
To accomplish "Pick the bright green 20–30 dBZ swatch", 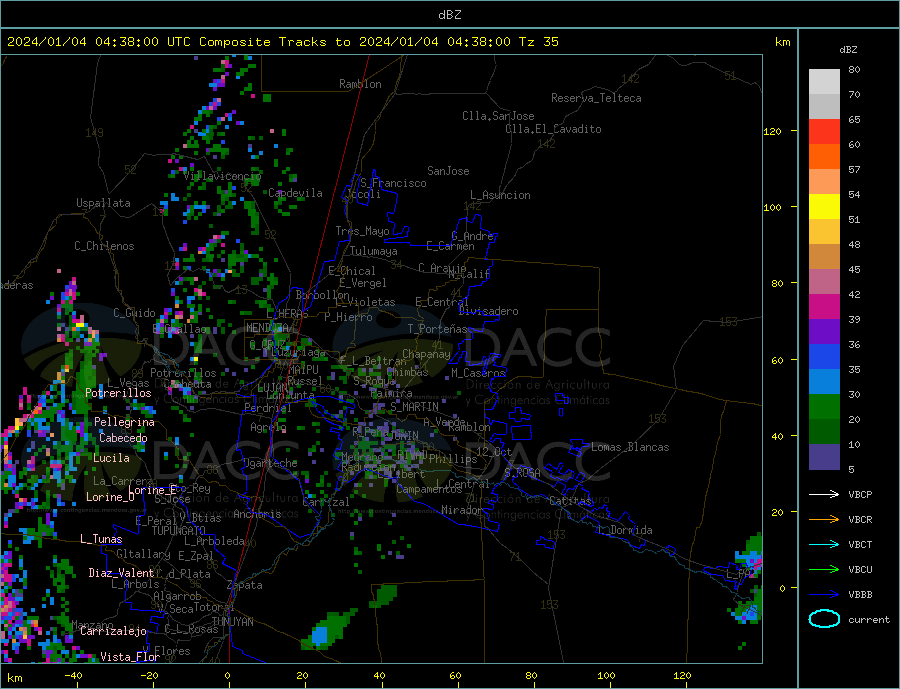I will pyautogui.click(x=824, y=407).
